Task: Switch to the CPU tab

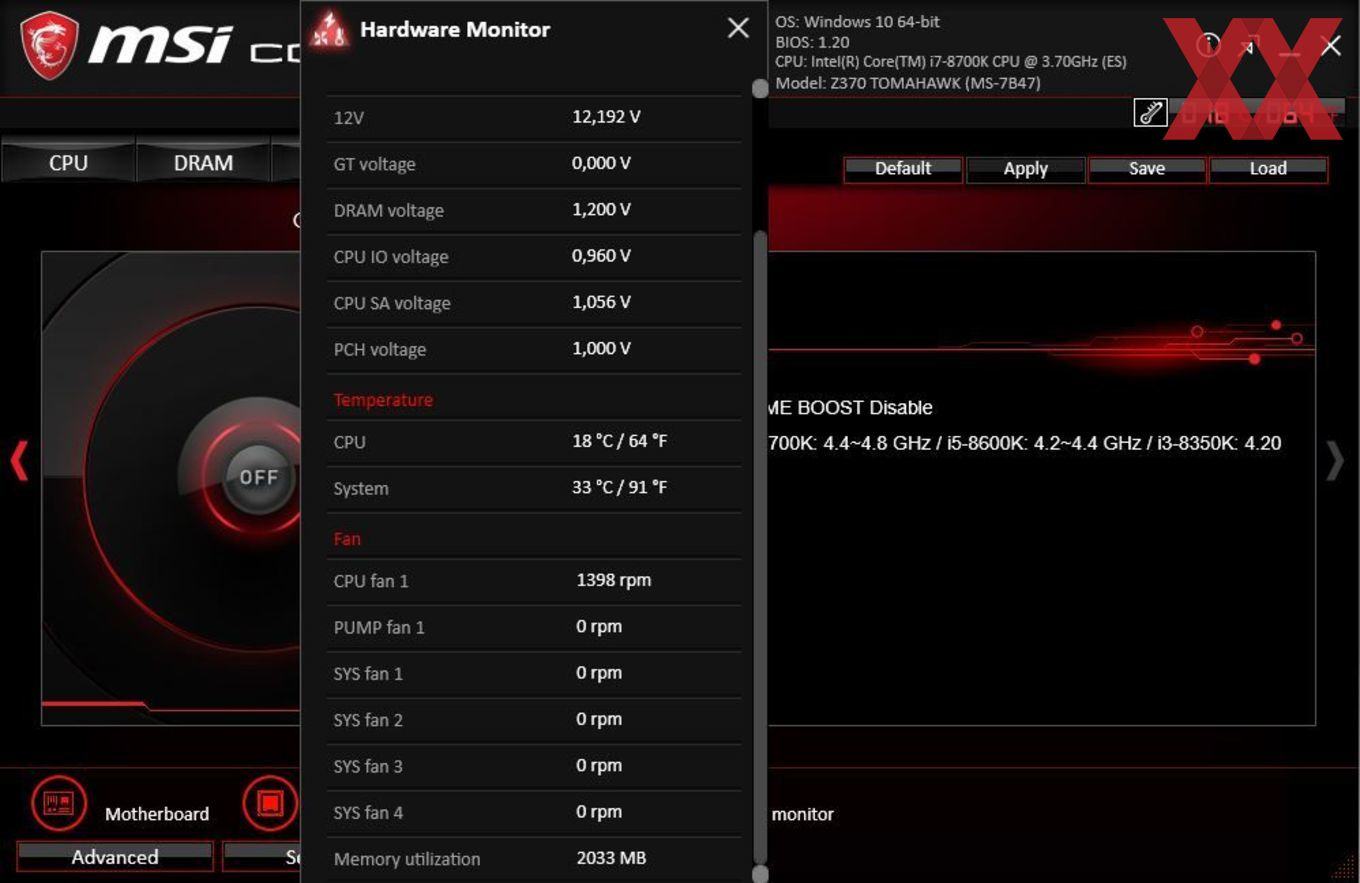Action: pos(68,163)
